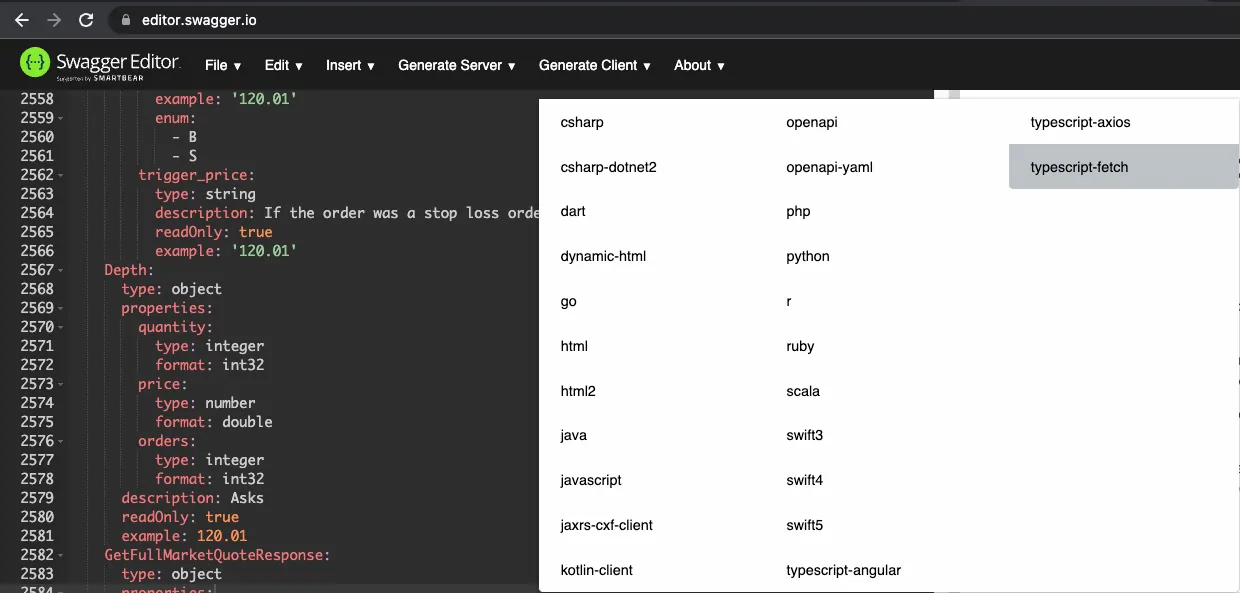1240x593 pixels.
Task: Open the Edit menu
Action: [x=283, y=65]
